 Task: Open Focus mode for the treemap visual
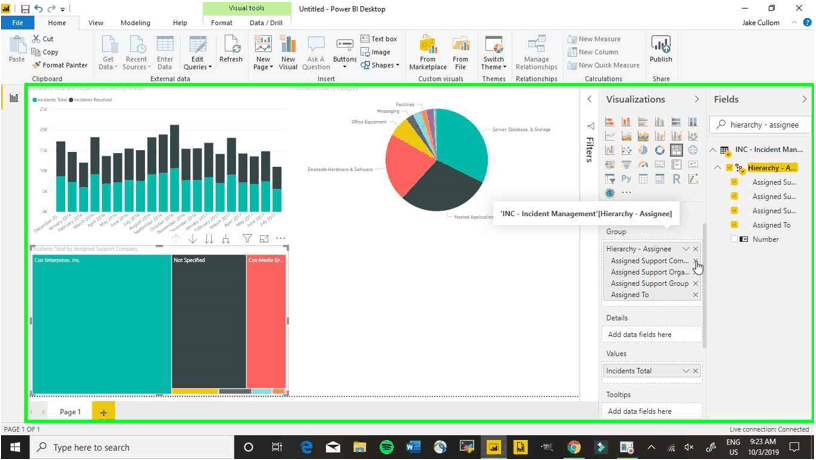264,239
